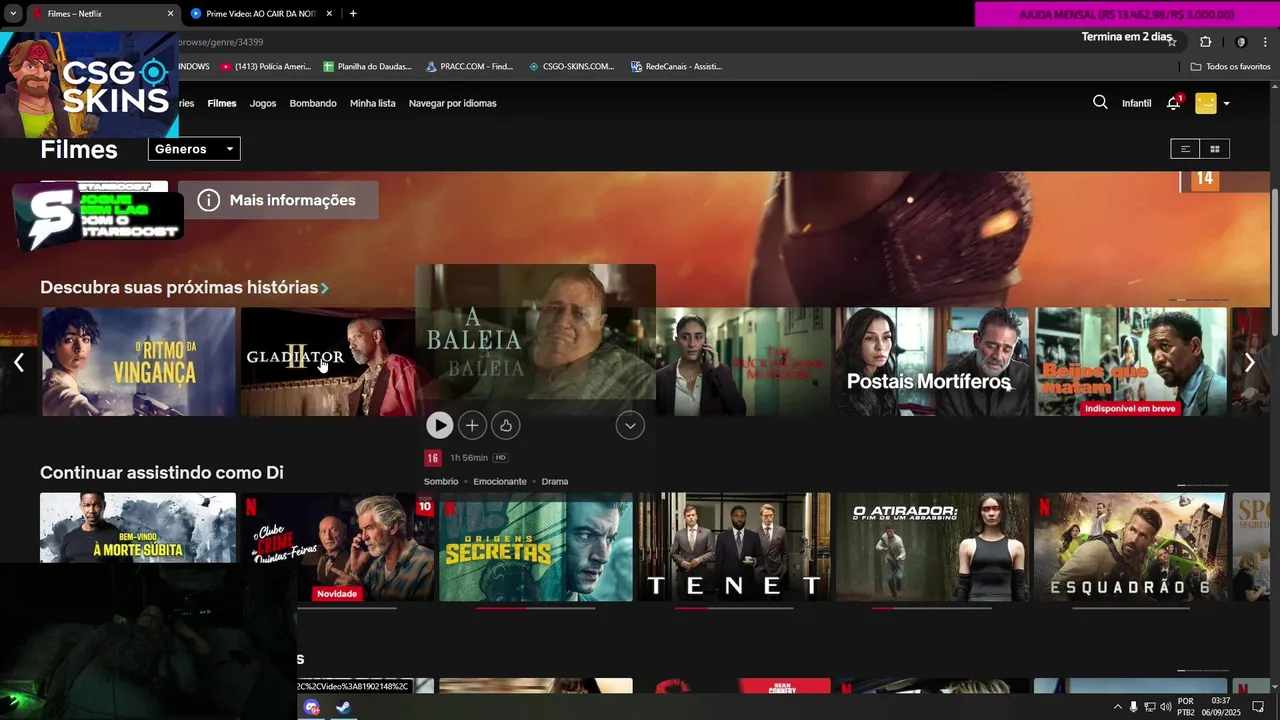Click the yellow profile avatar

[x=1206, y=103]
